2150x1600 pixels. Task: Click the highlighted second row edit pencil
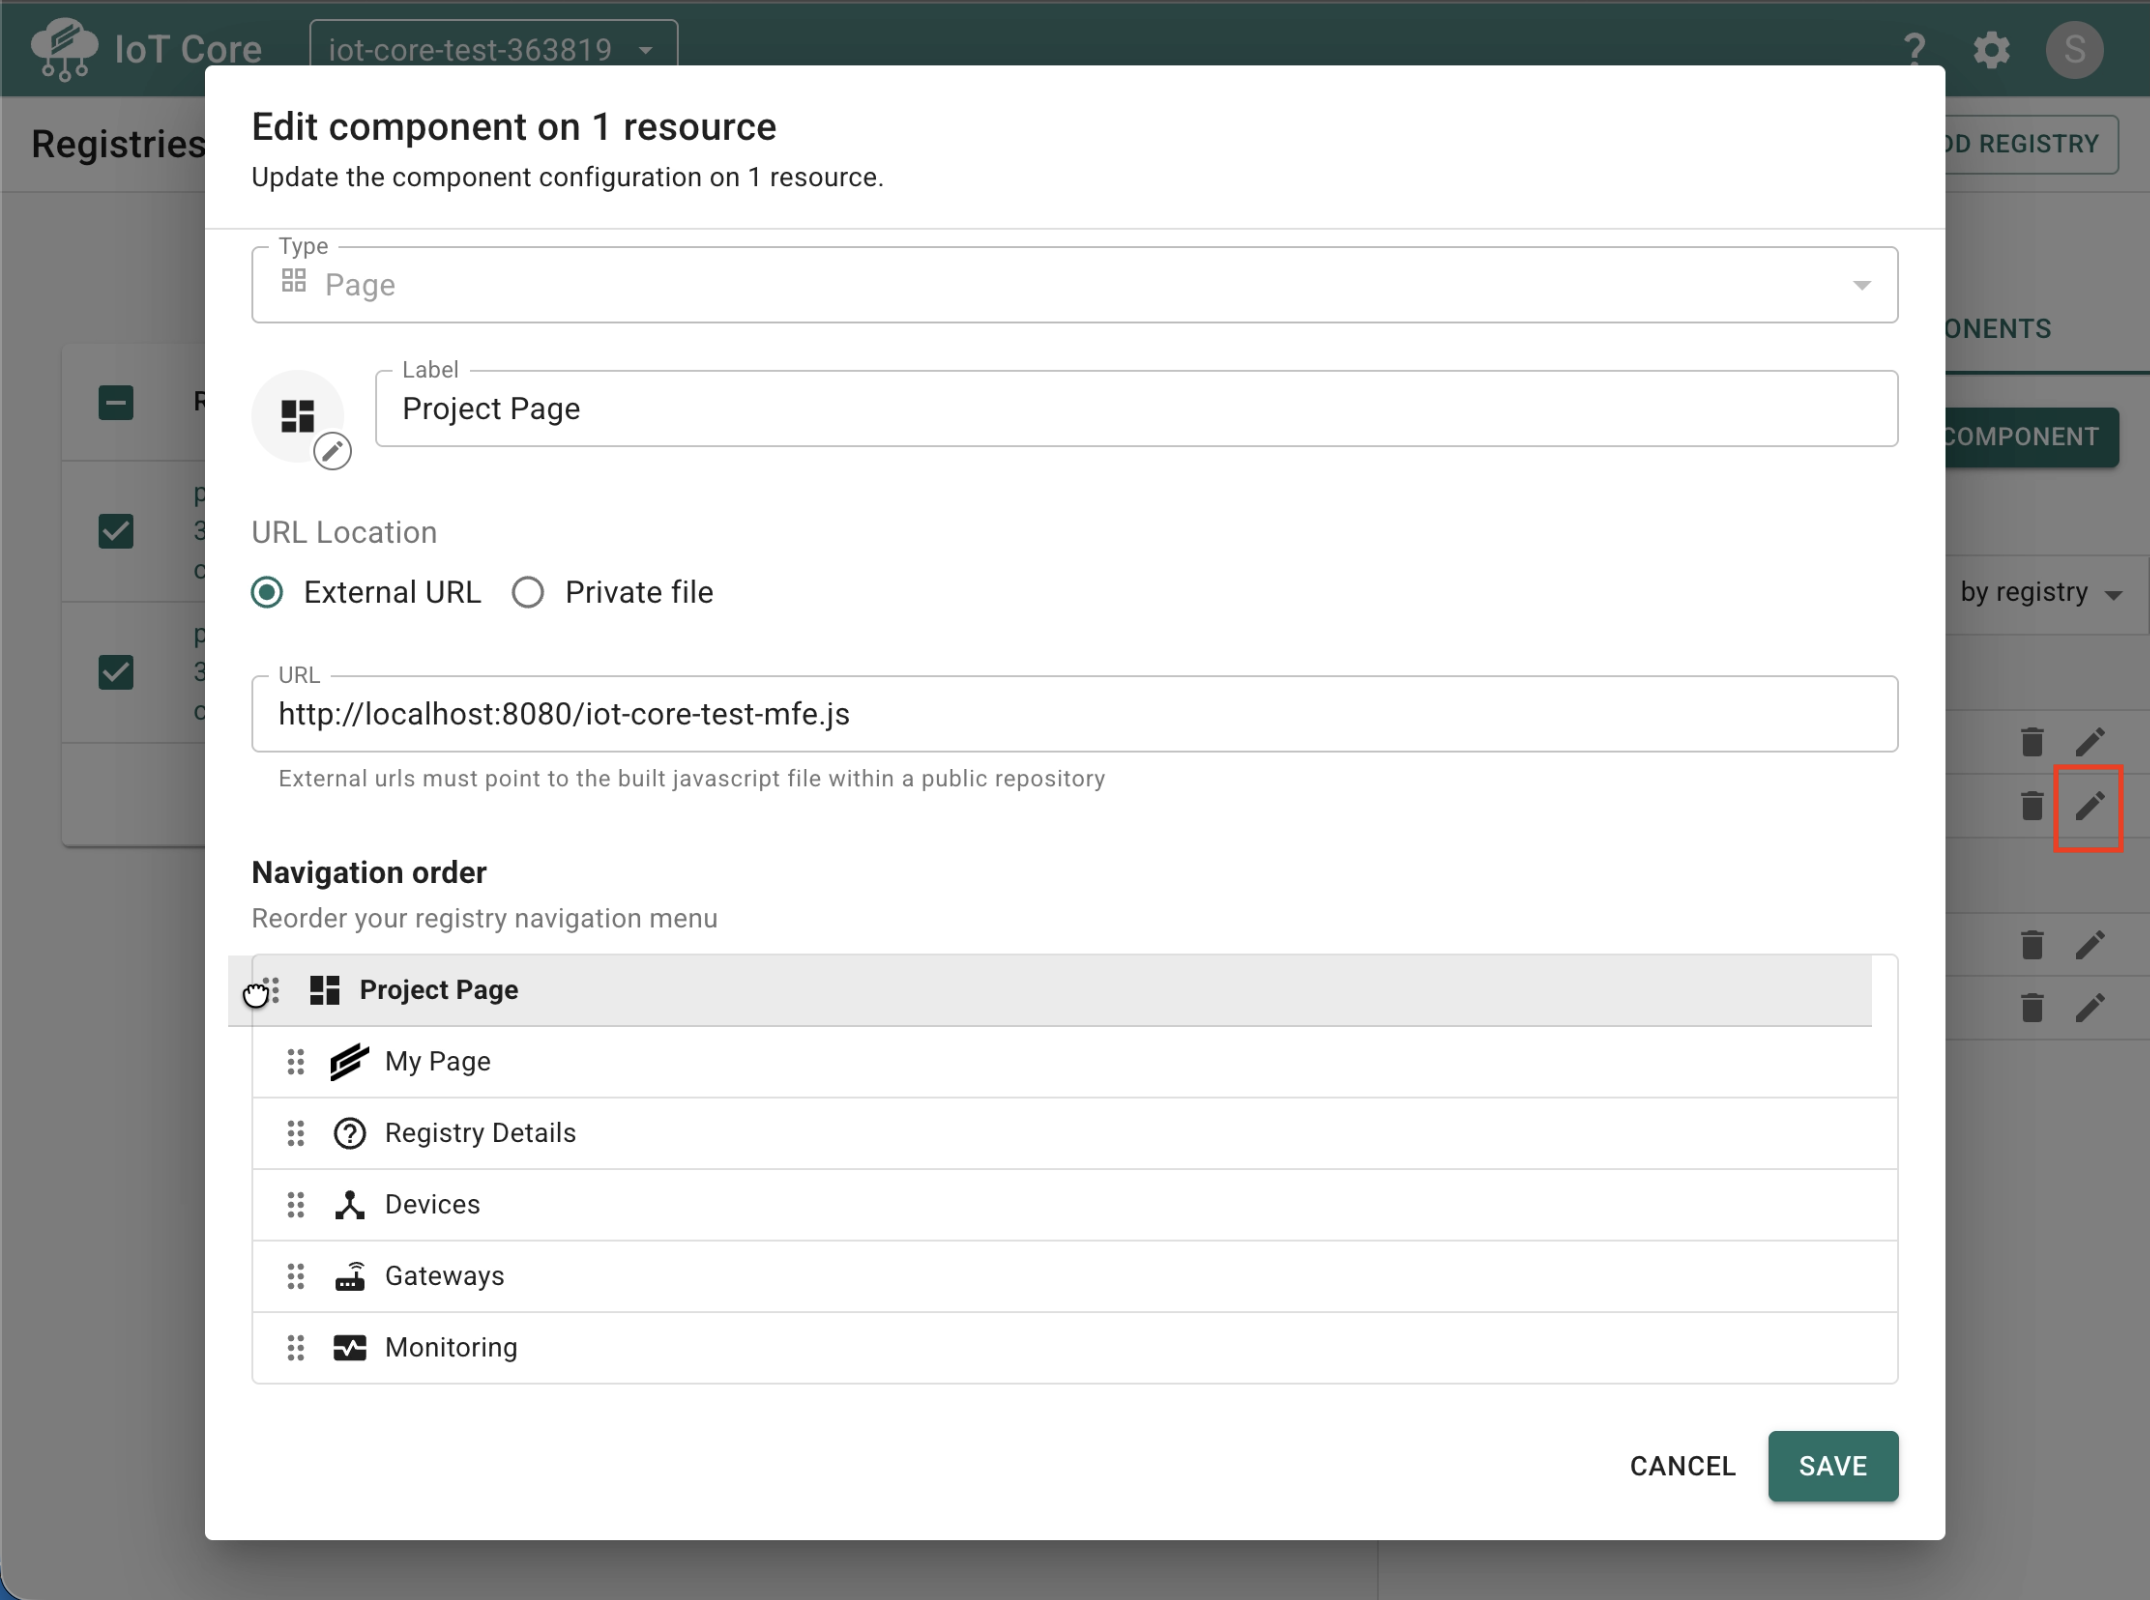point(2089,806)
